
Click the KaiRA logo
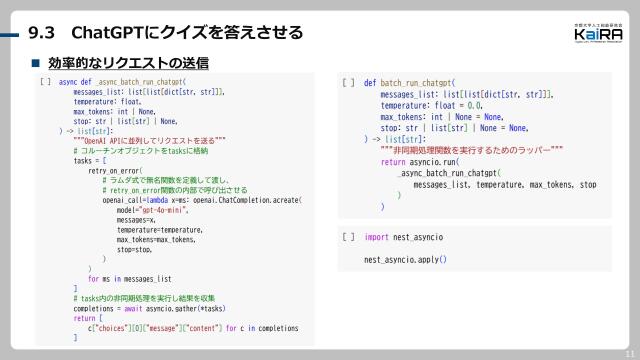[598, 33]
